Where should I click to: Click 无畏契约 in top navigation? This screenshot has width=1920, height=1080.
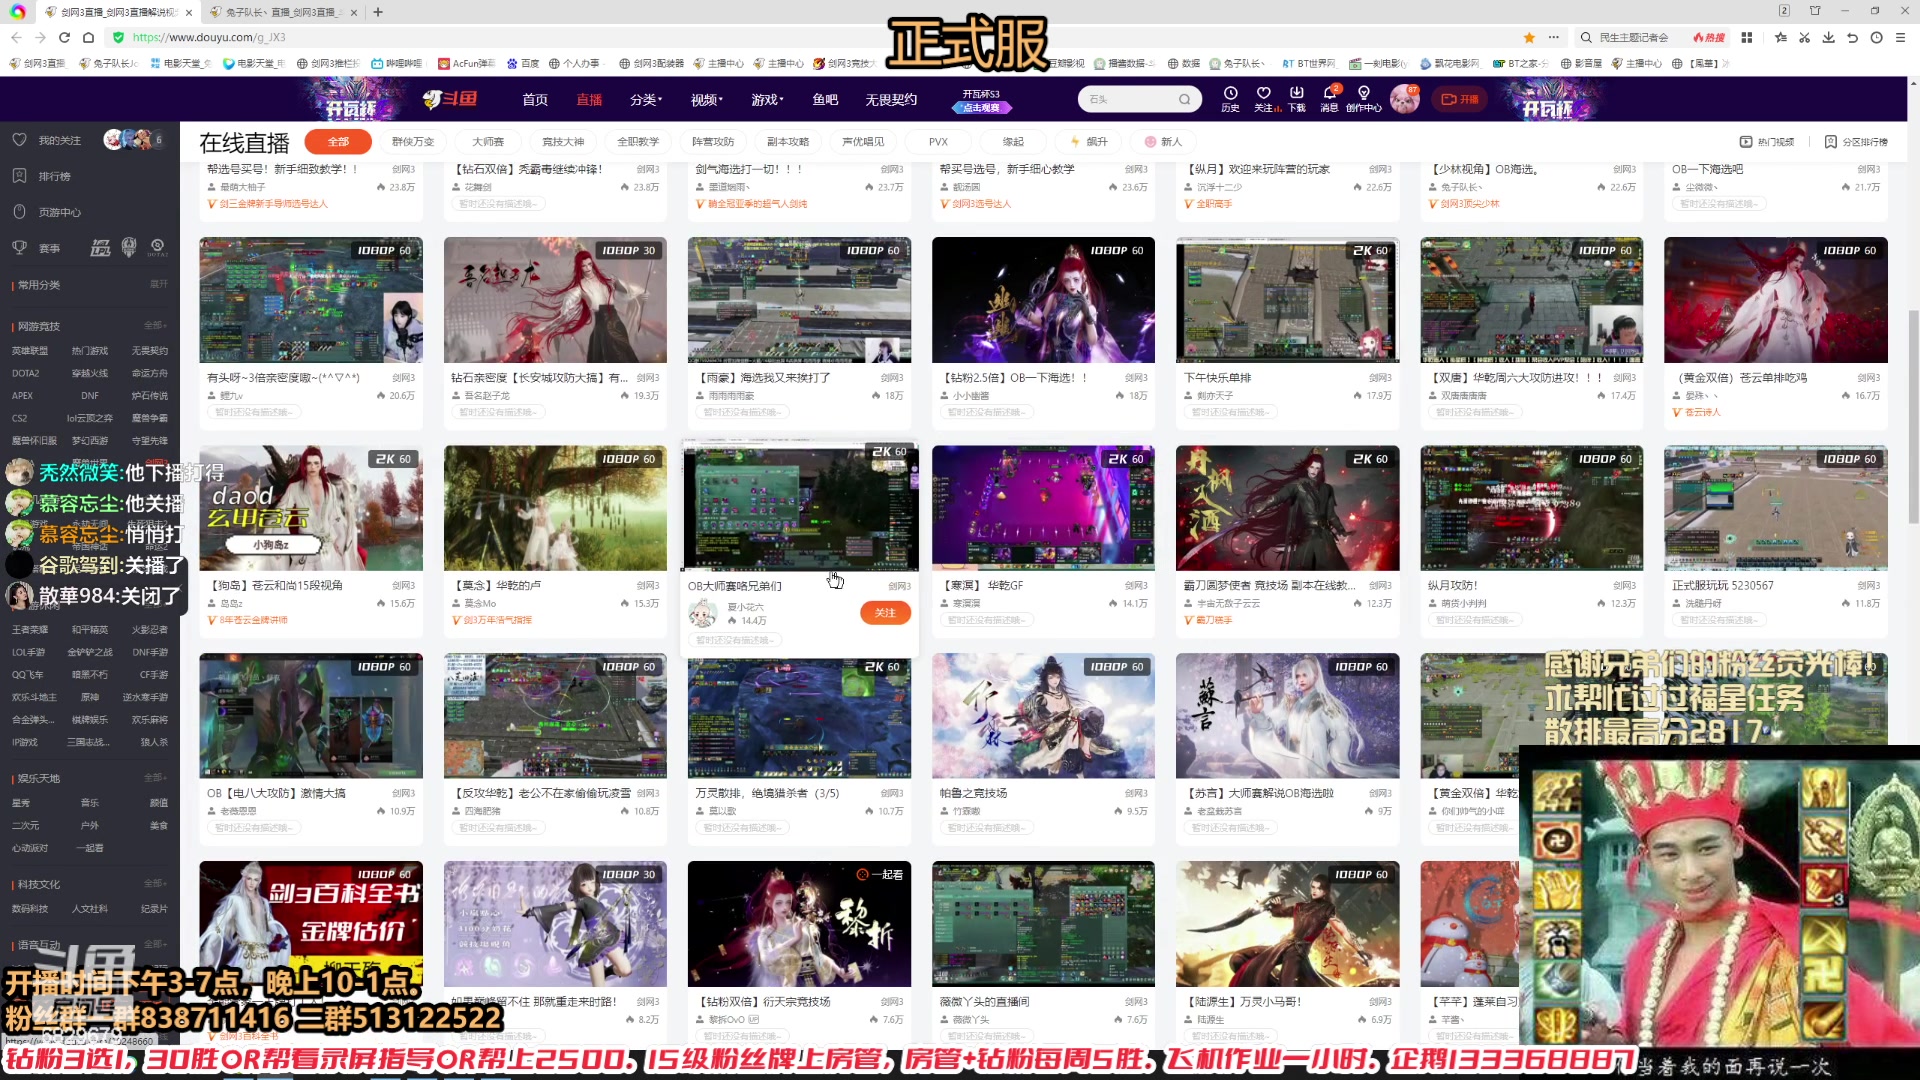(x=891, y=100)
